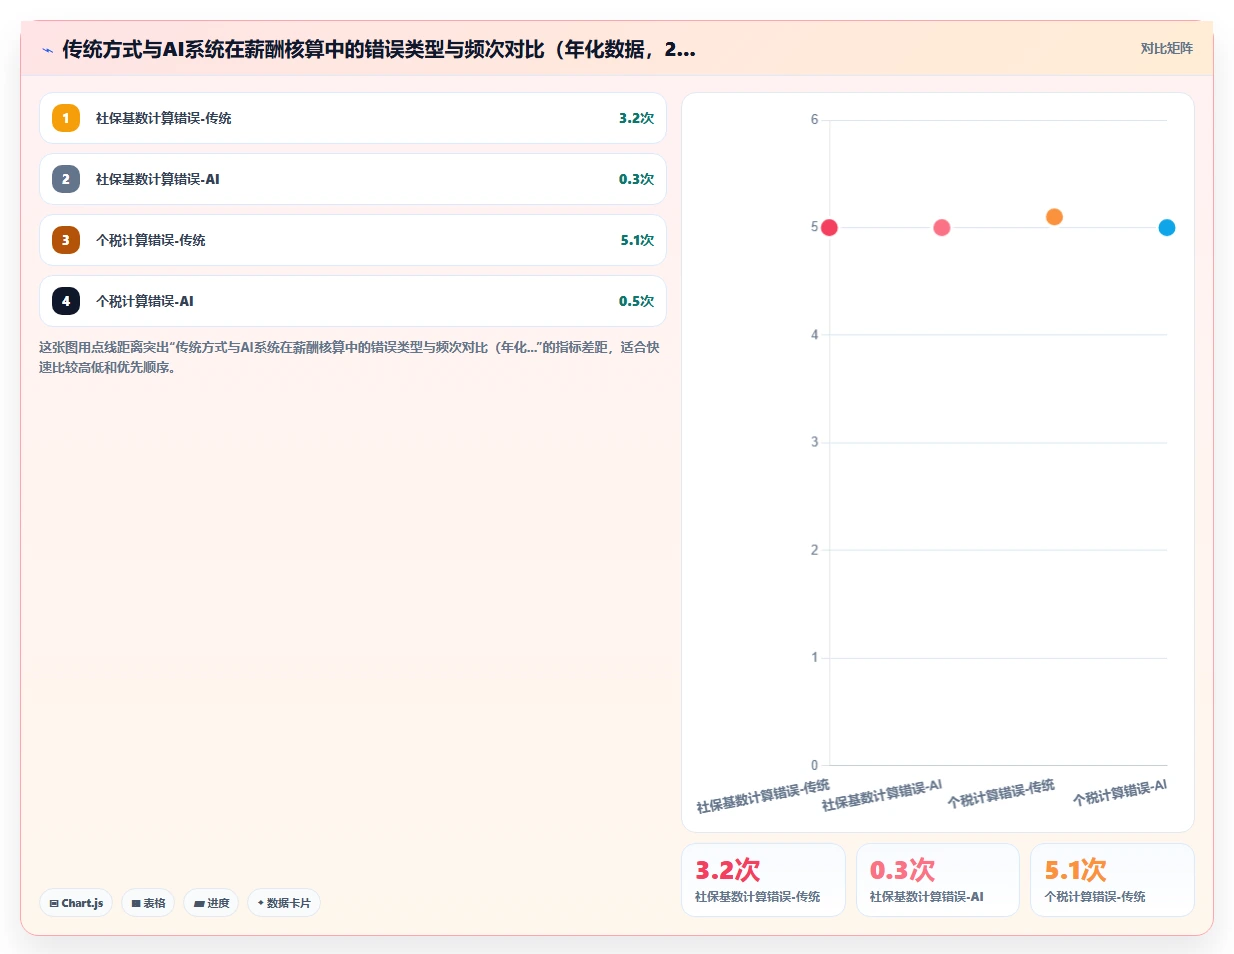Select the 个税计算错误-传统 row label
This screenshot has height=954, width=1234.
pyautogui.click(x=151, y=240)
